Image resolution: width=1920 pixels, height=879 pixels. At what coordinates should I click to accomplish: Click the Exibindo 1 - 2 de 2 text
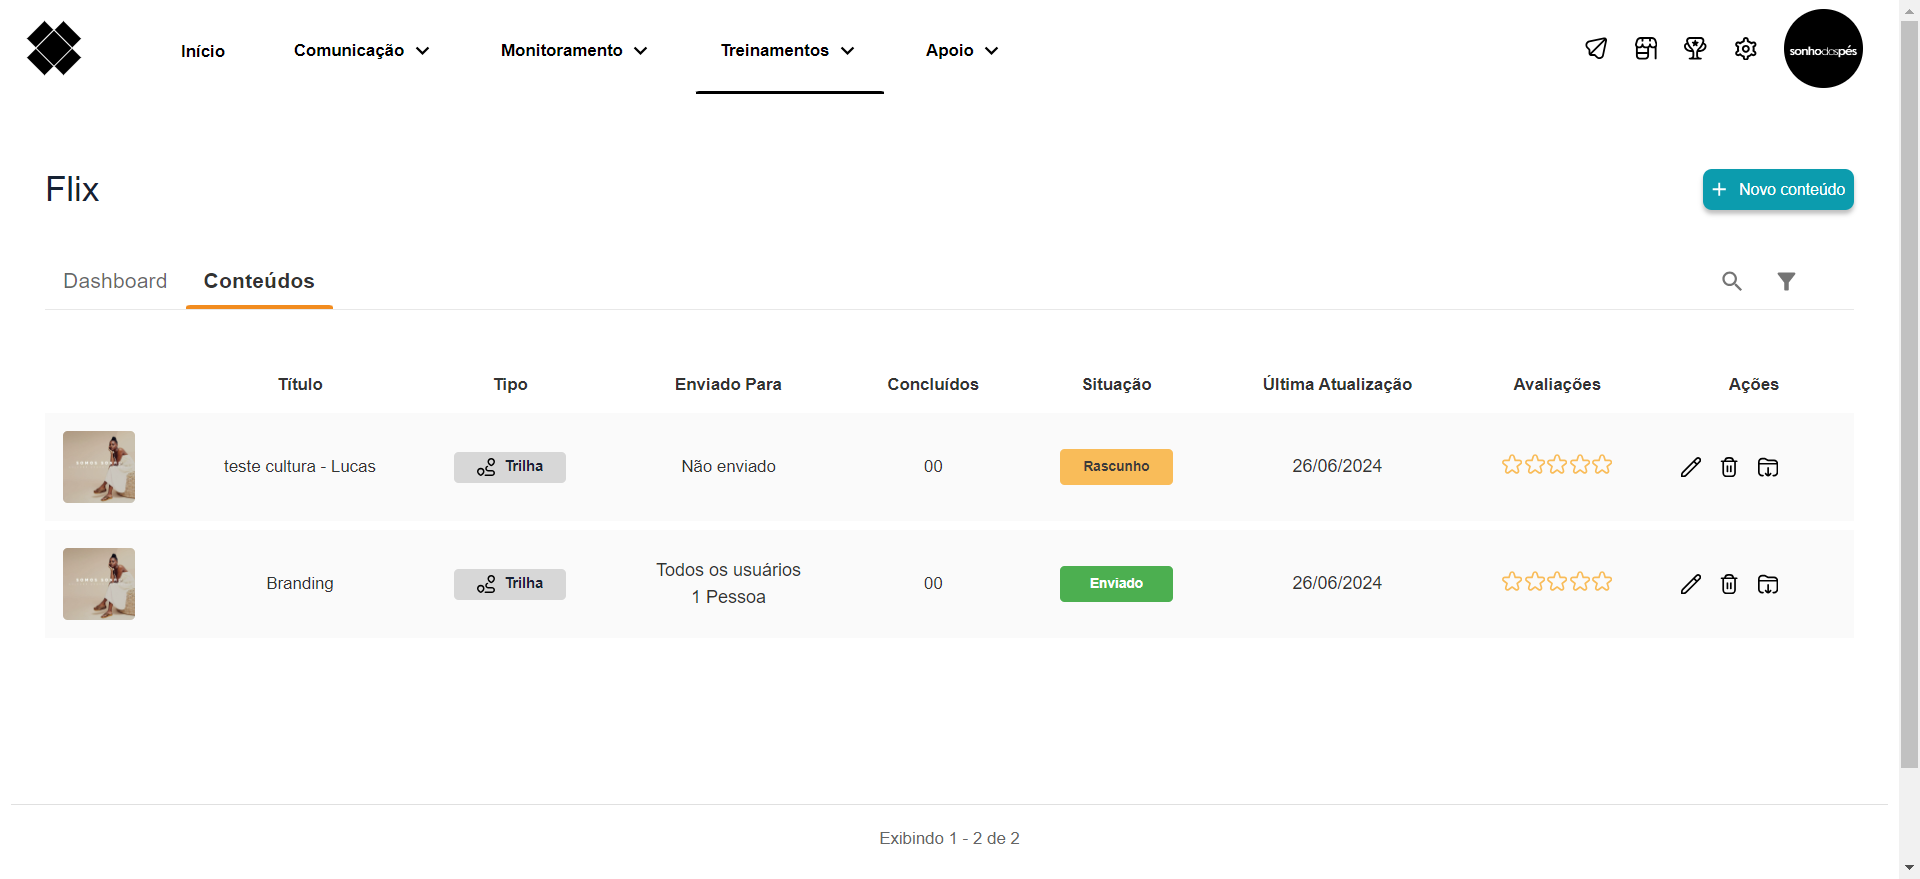coord(950,838)
